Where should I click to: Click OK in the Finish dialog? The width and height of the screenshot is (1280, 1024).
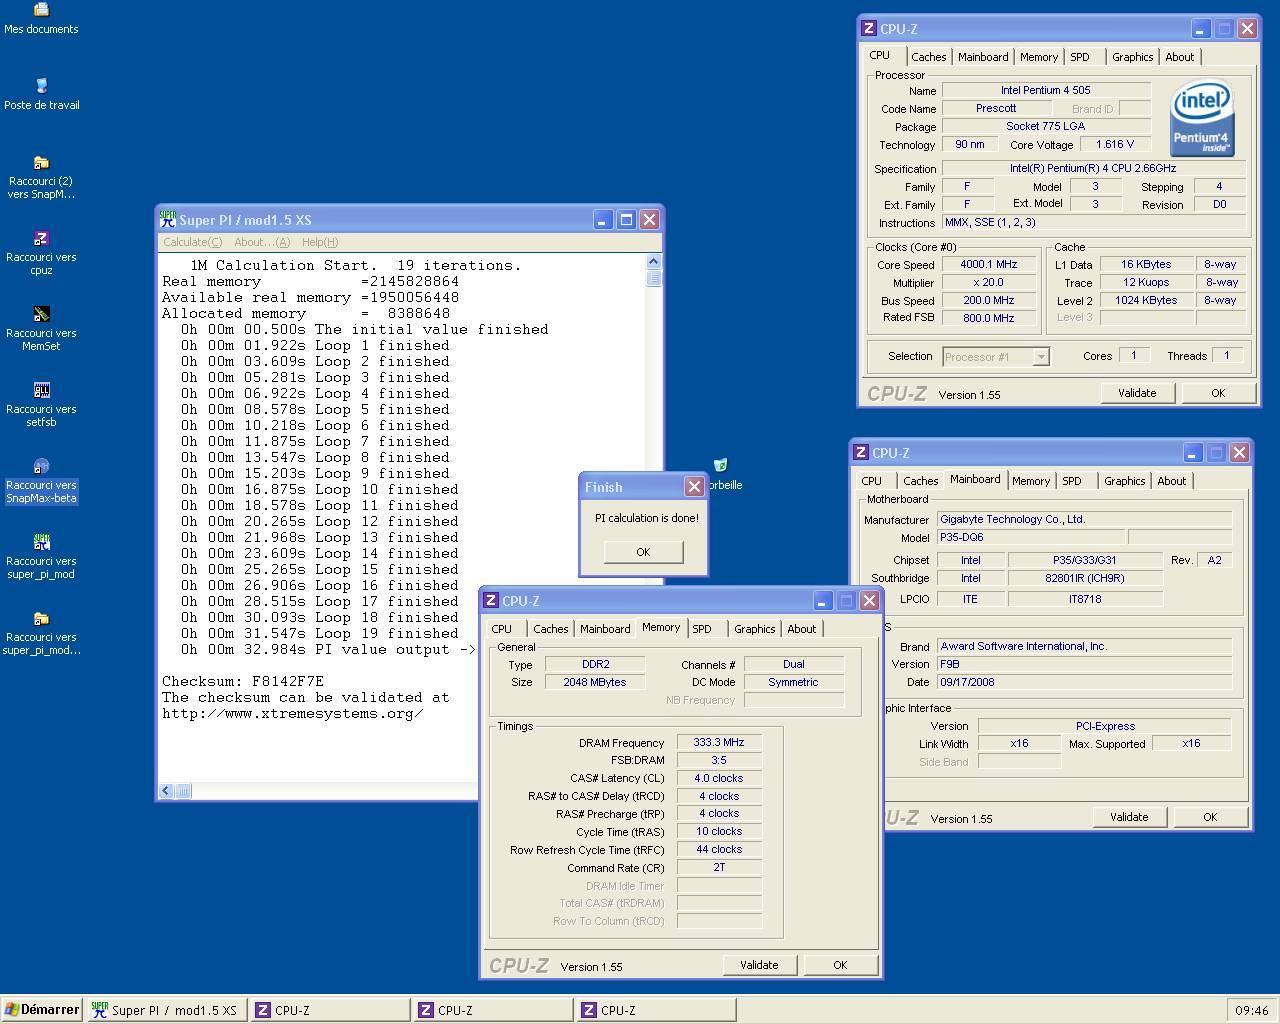coord(643,552)
